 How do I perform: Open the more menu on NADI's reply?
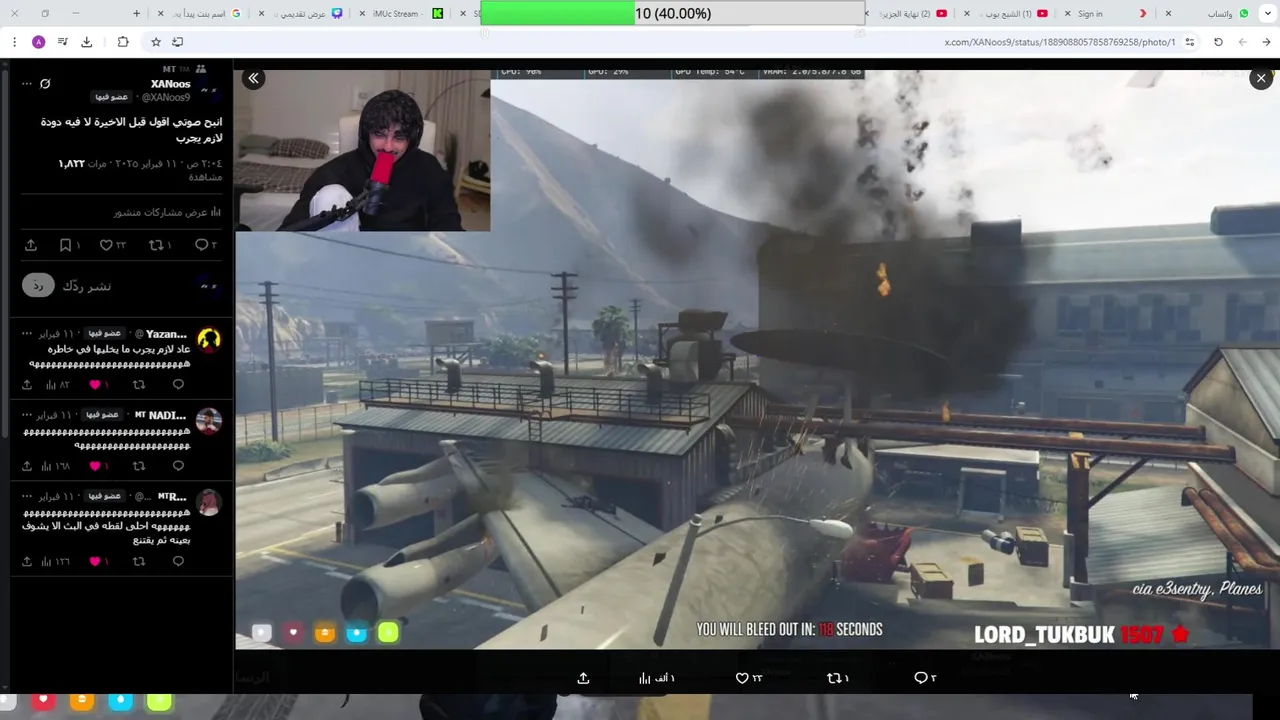click(27, 415)
